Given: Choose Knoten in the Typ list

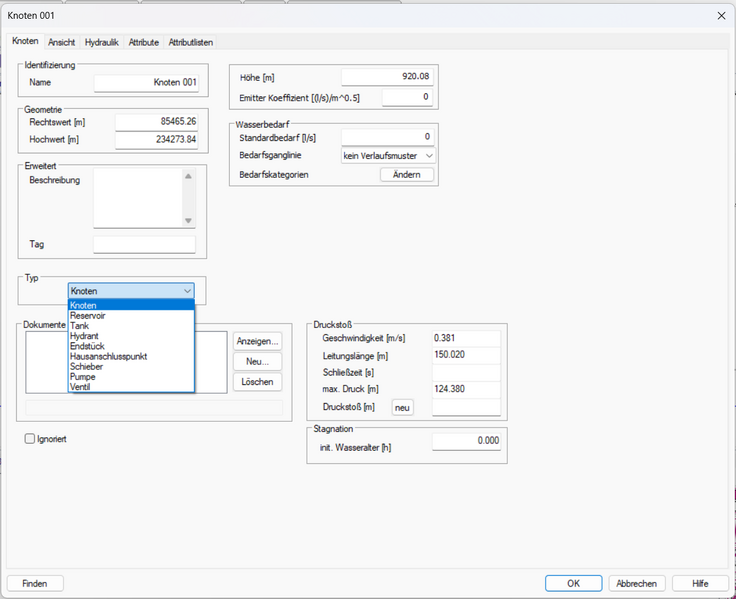Looking at the screenshot, I should pos(131,306).
